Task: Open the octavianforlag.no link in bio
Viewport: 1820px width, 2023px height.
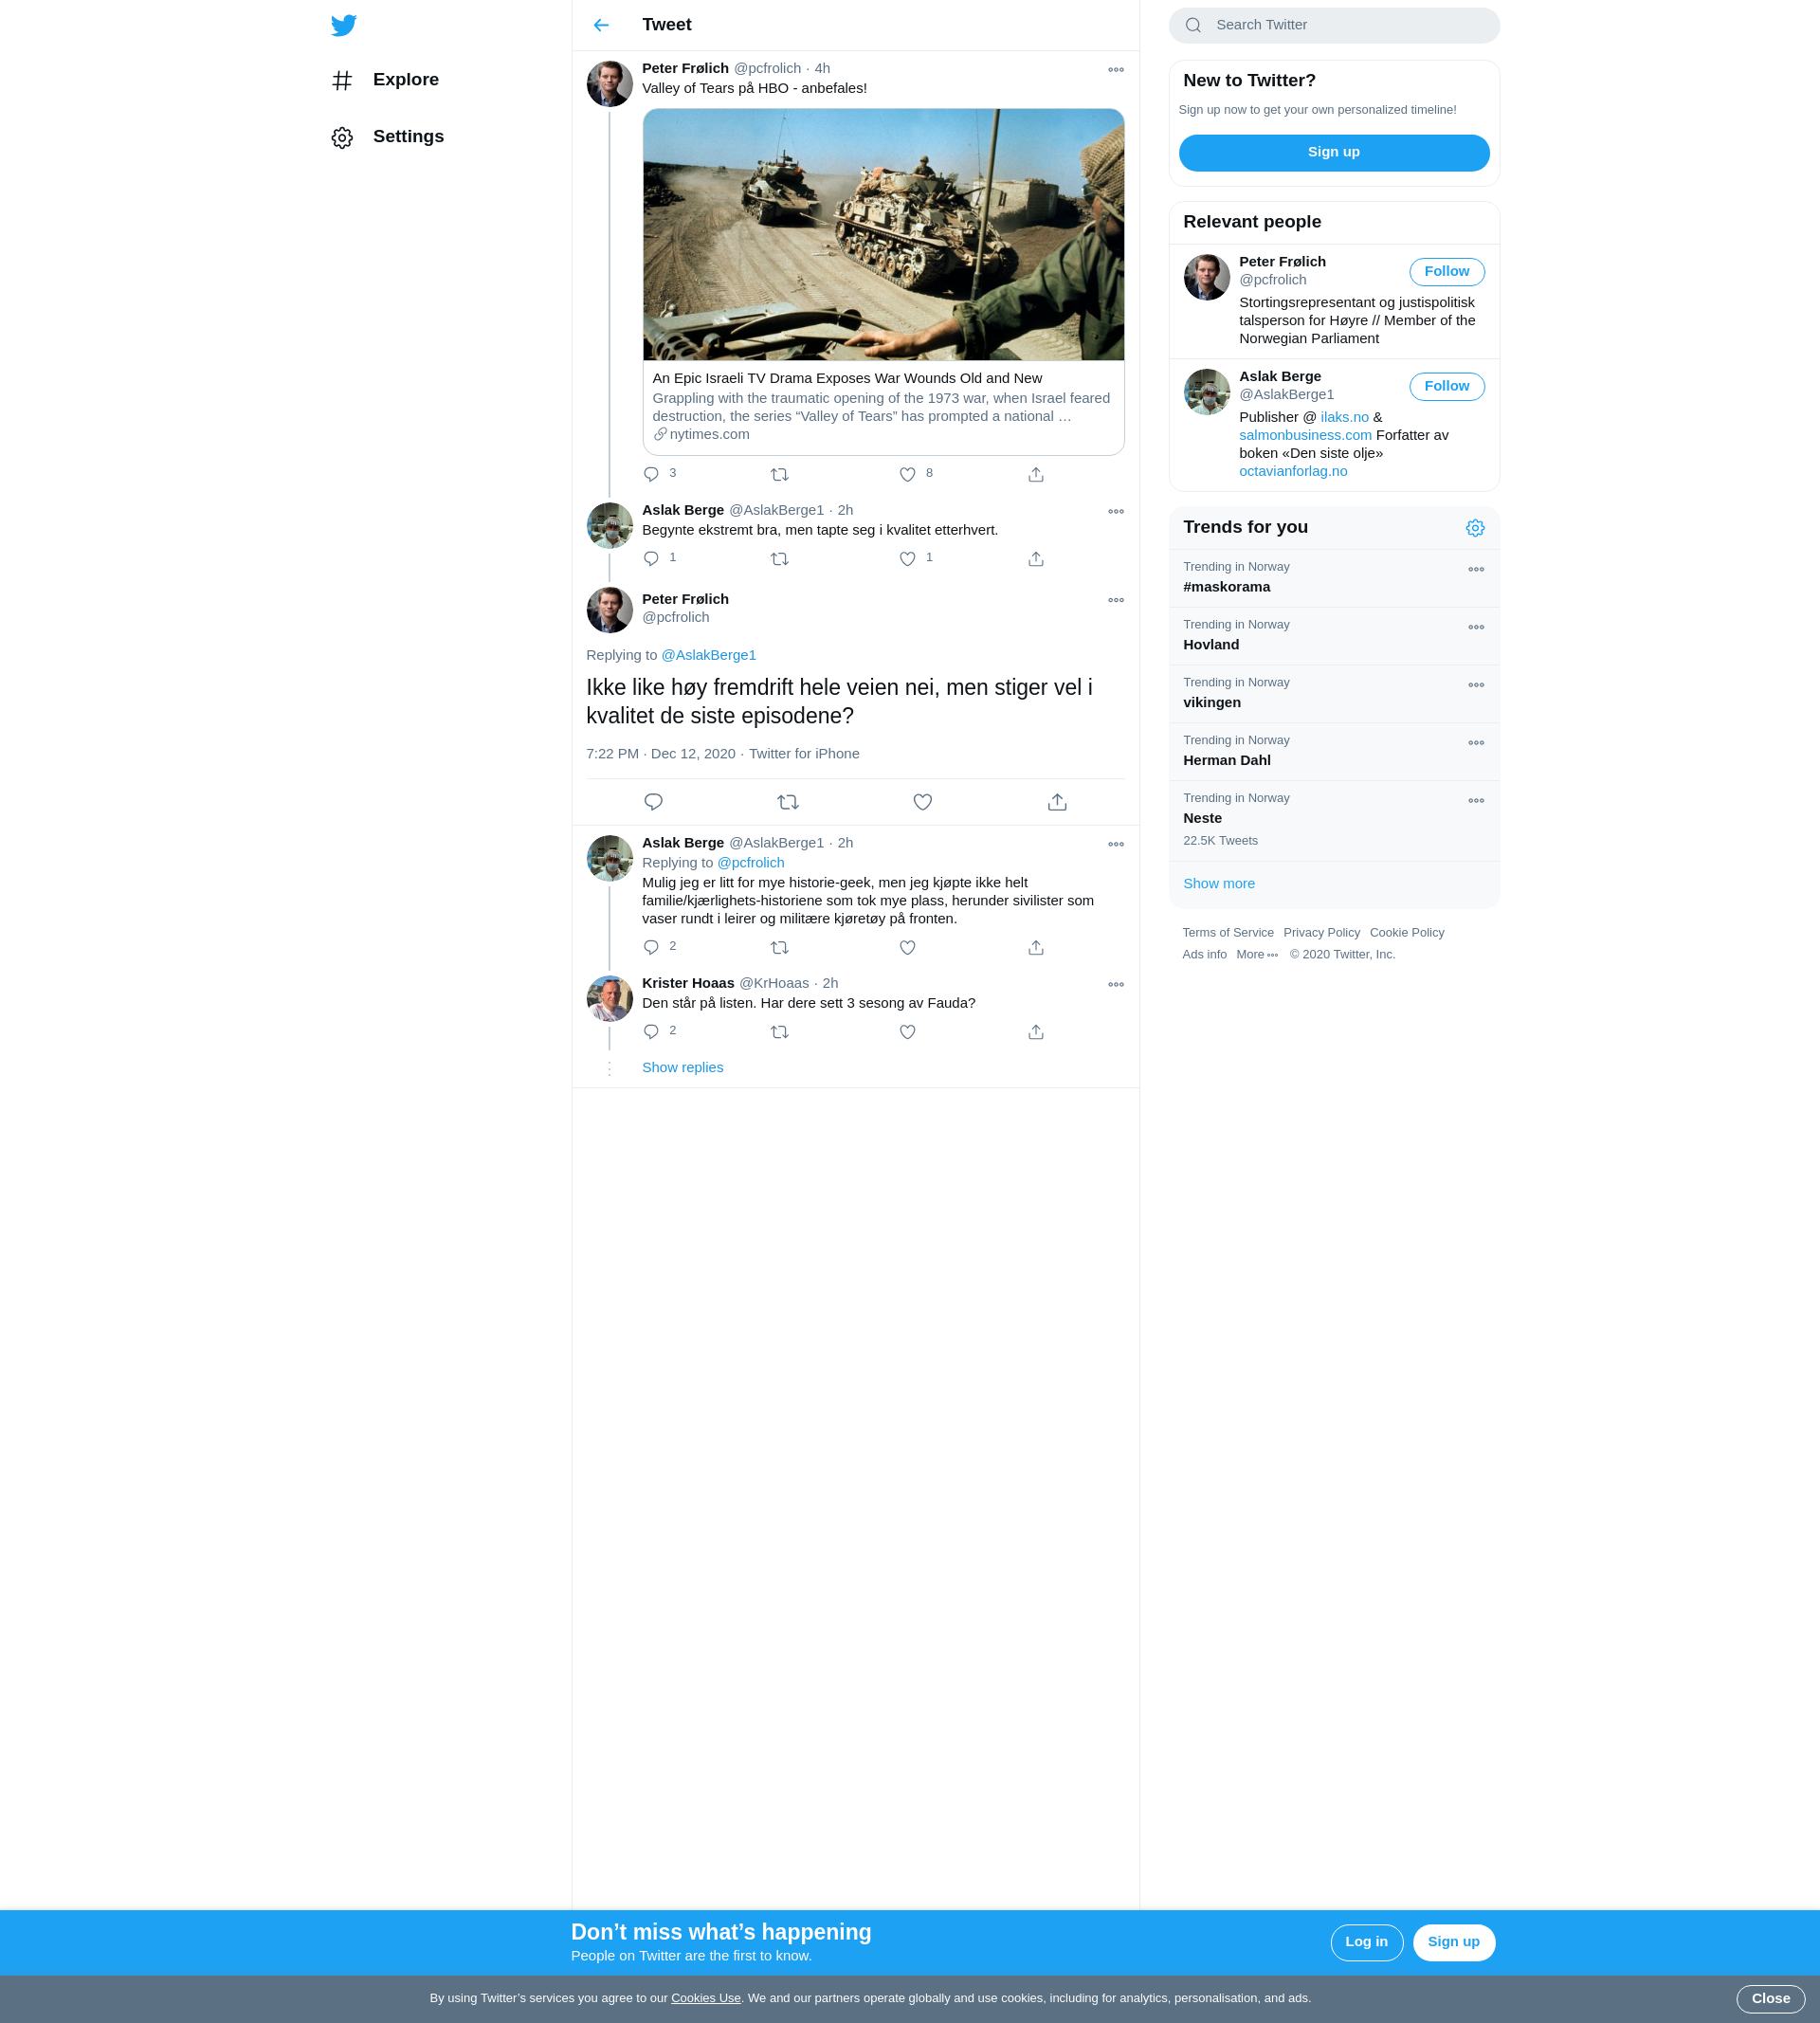Action: click(x=1293, y=472)
